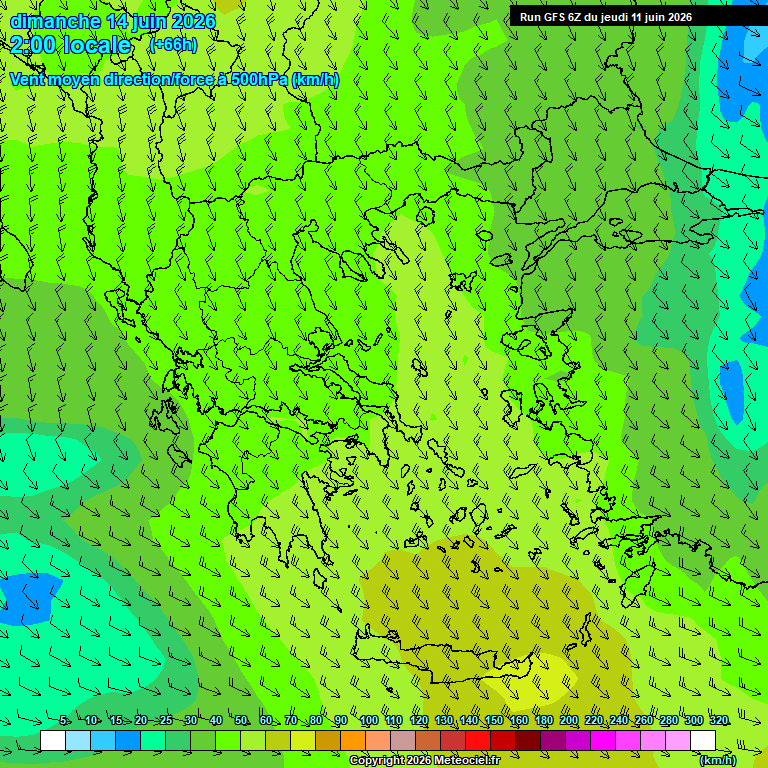The width and height of the screenshot is (768, 768).
Task: Click the legend value '320'
Action: pos(719,720)
